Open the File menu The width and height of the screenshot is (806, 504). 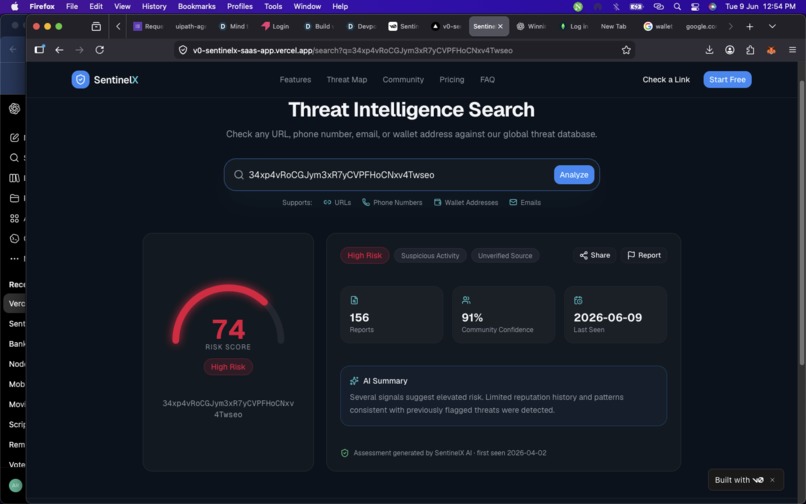tap(72, 7)
